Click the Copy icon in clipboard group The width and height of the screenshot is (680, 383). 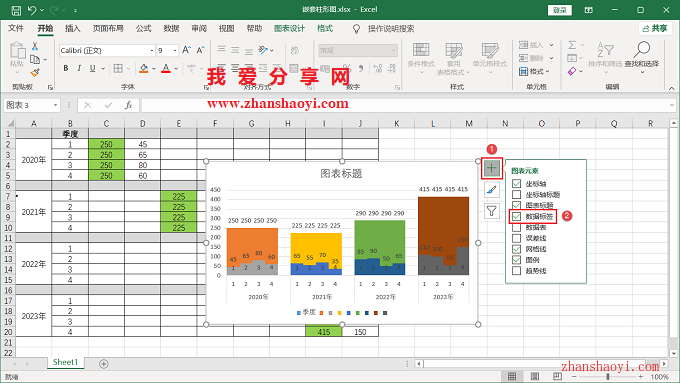tap(35, 59)
